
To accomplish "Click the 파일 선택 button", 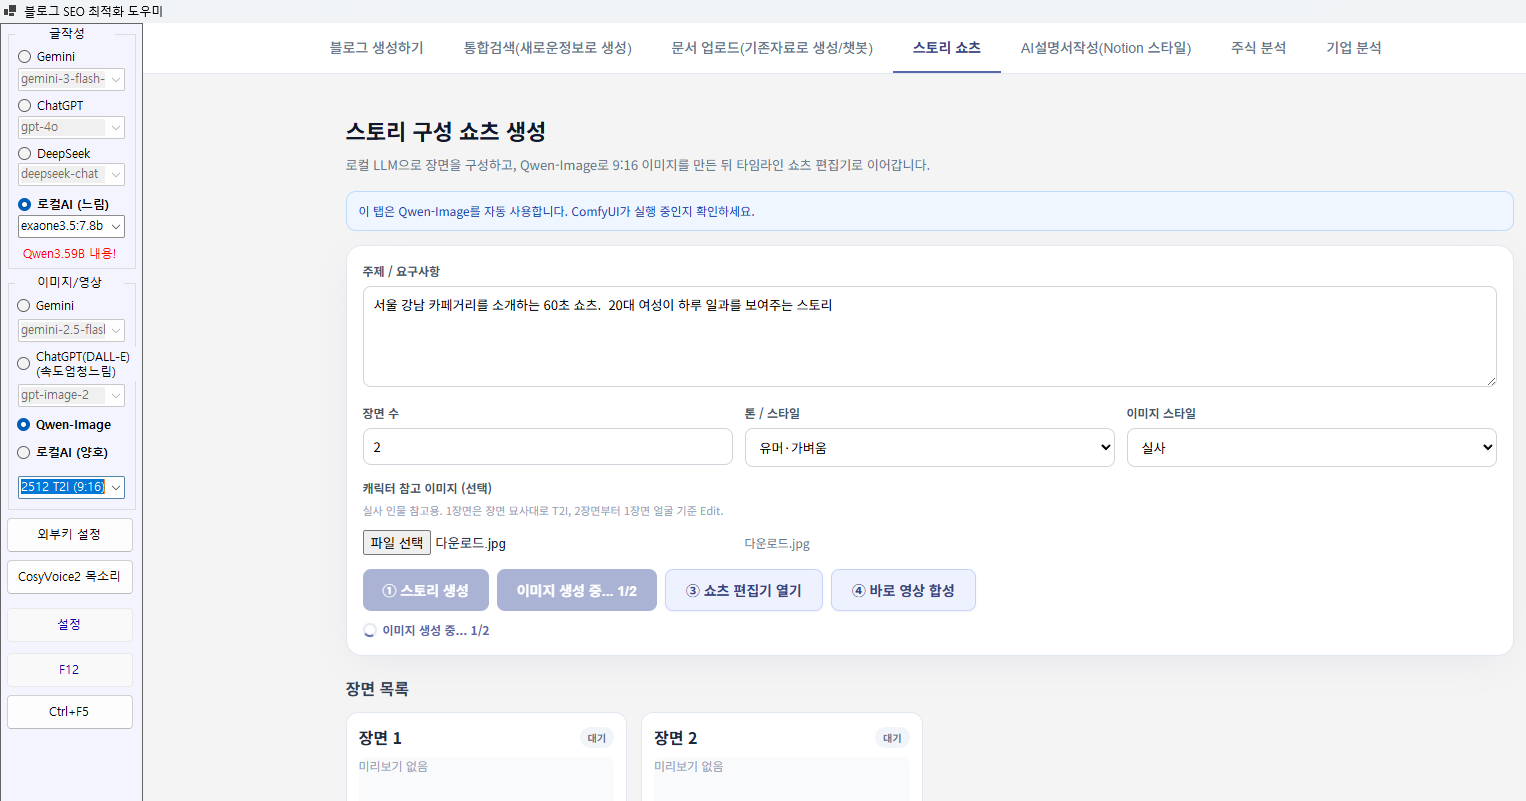I will click(x=397, y=543).
